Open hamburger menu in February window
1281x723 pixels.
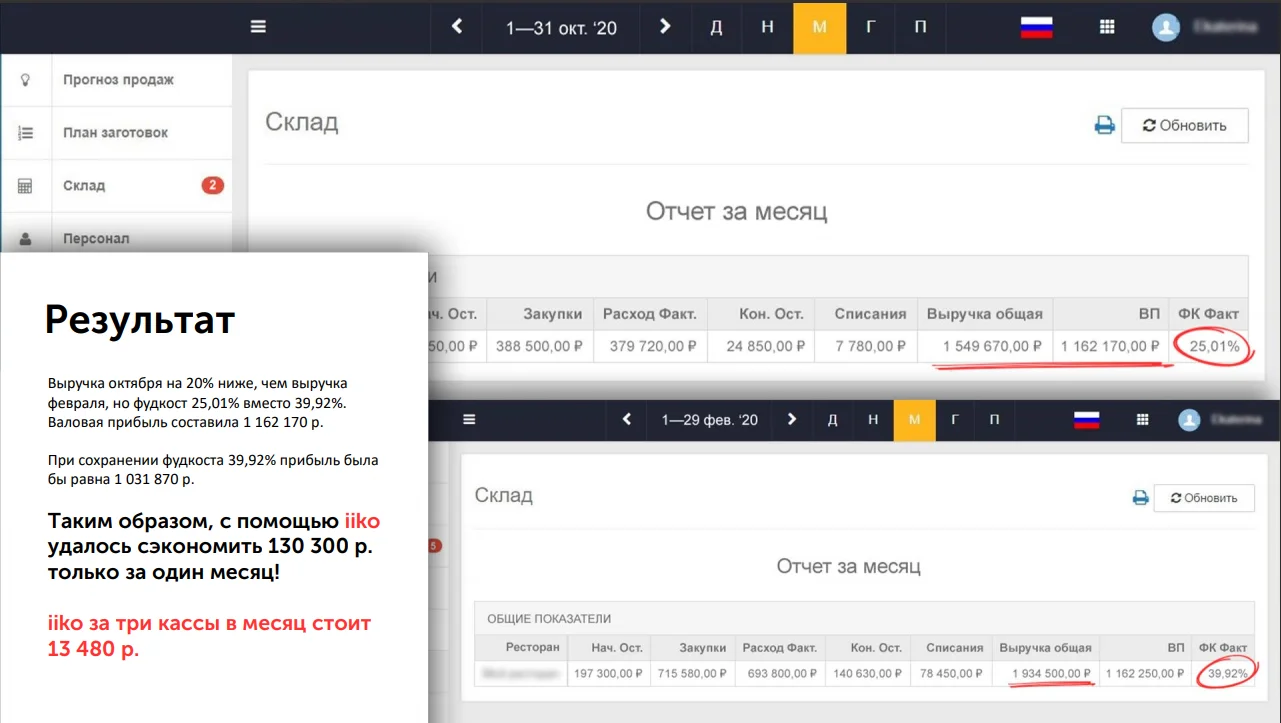(469, 420)
